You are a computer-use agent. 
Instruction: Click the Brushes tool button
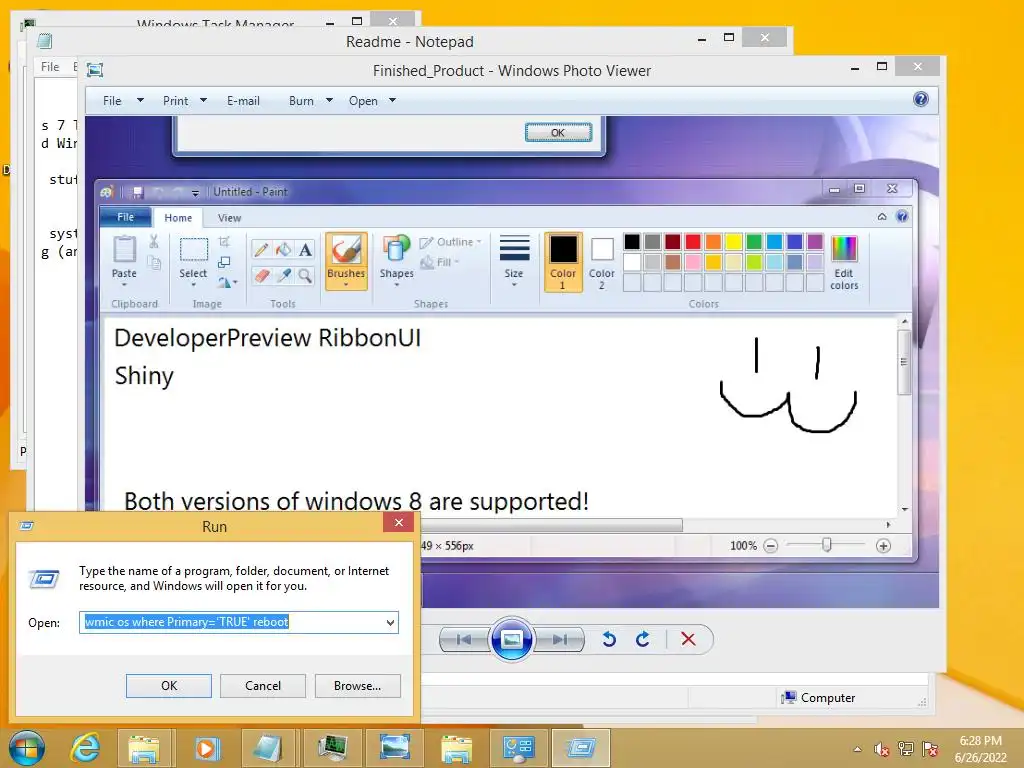(x=346, y=261)
